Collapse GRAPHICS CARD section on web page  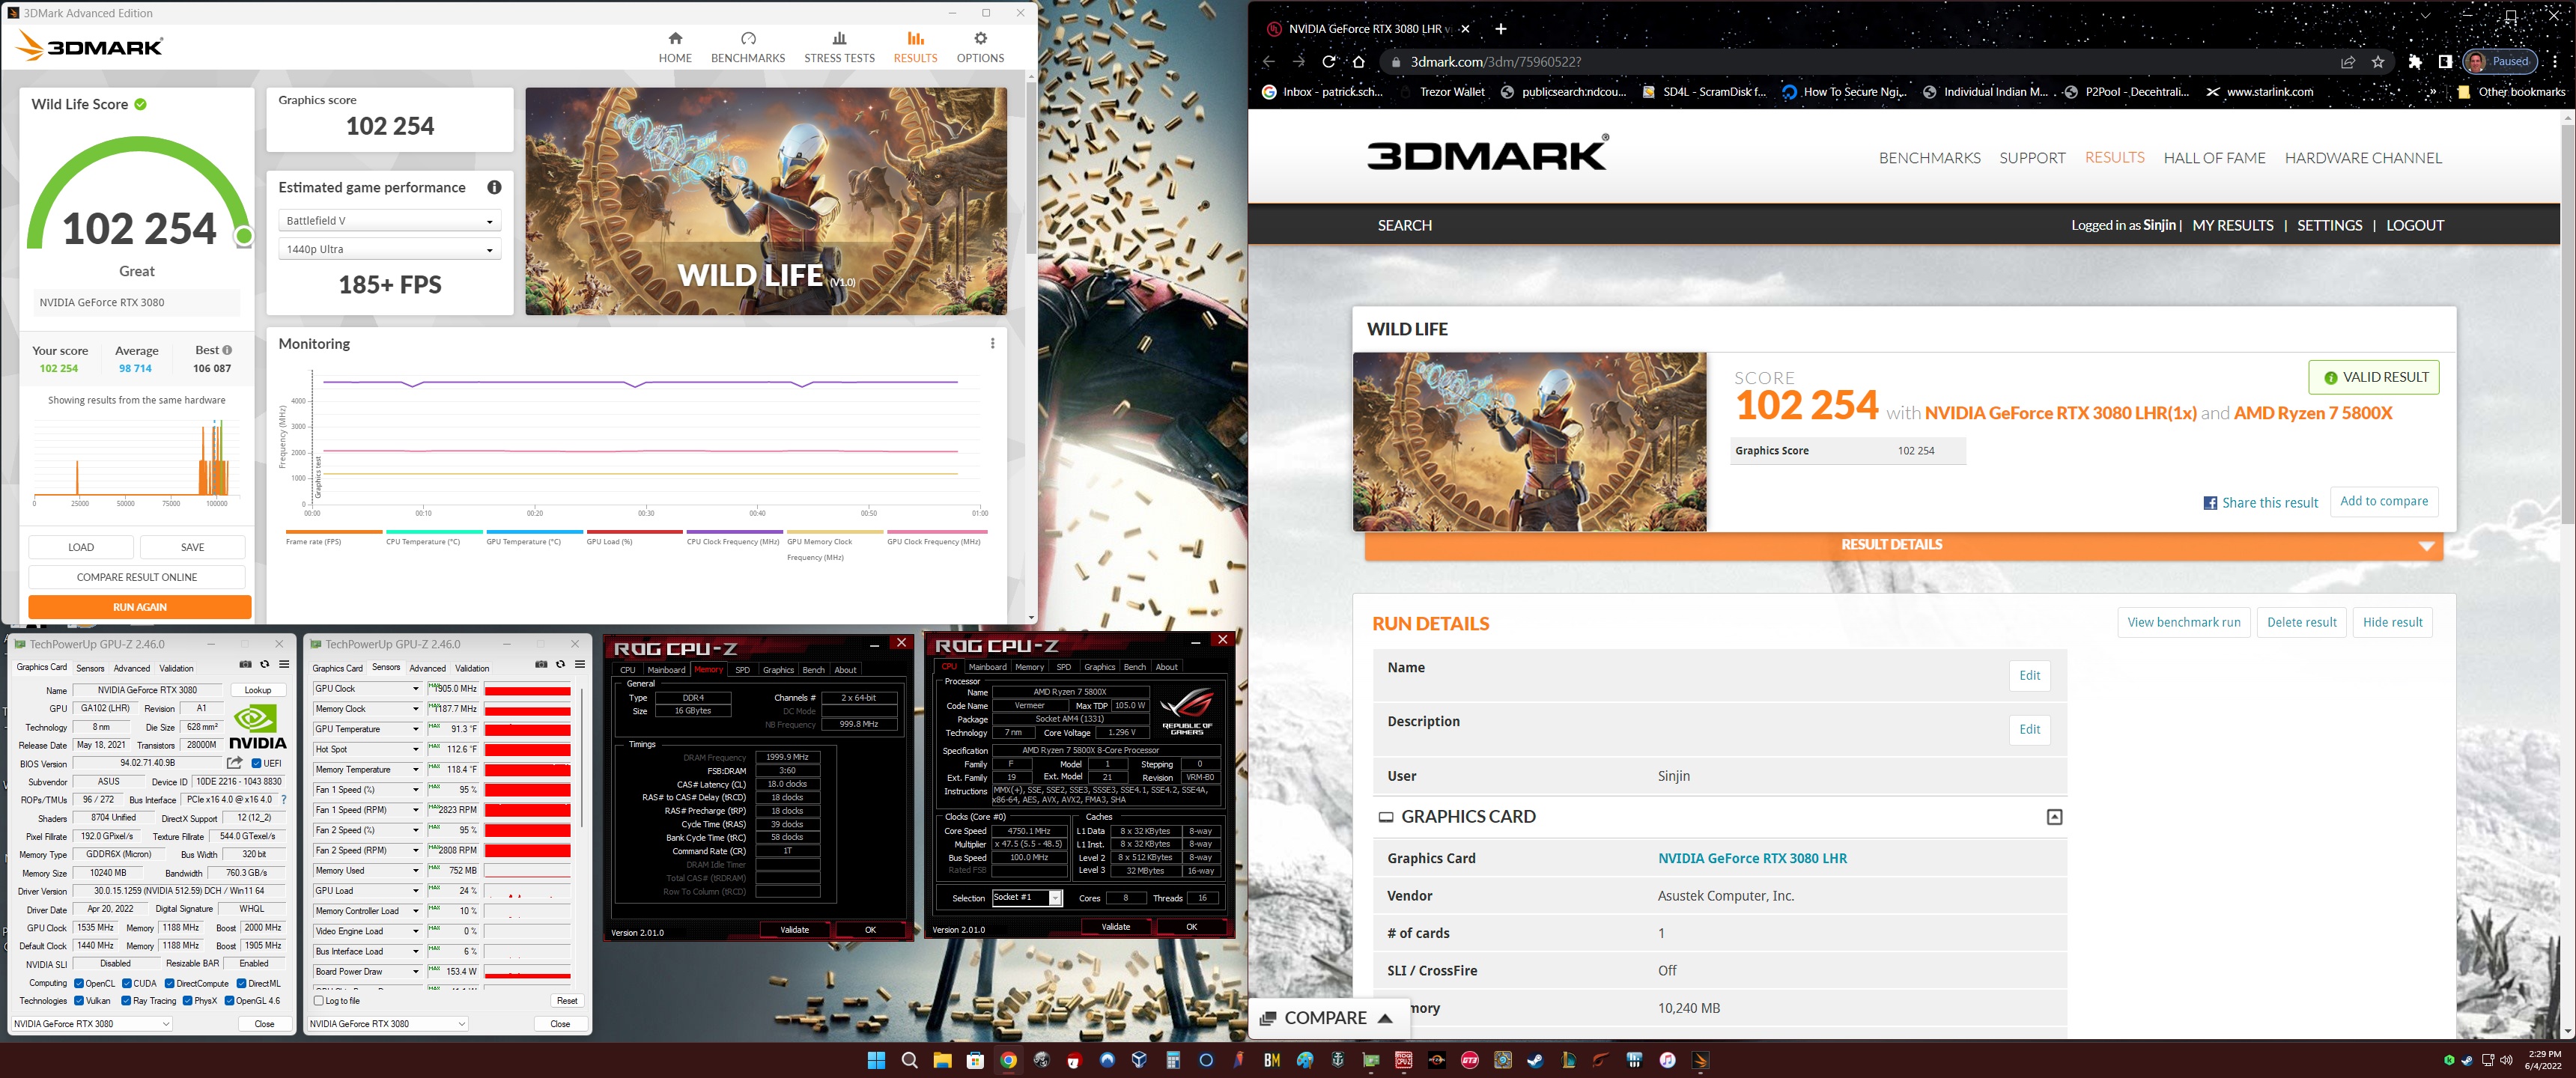click(x=2054, y=817)
